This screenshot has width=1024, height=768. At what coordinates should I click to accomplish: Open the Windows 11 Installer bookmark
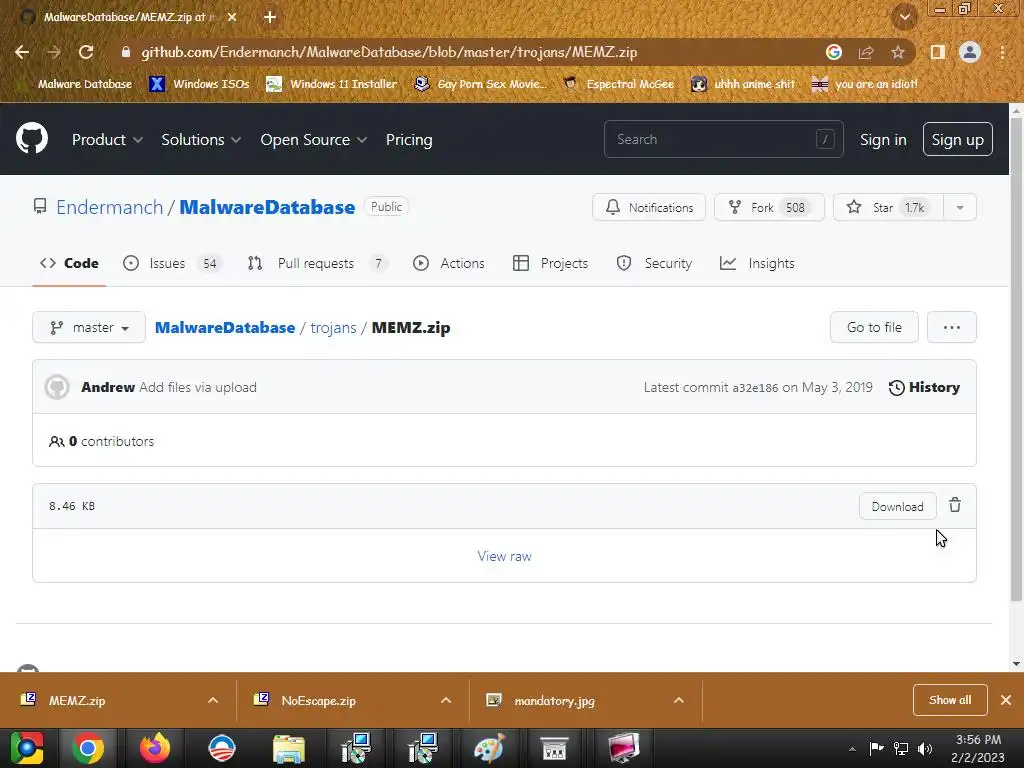pyautogui.click(x=332, y=84)
